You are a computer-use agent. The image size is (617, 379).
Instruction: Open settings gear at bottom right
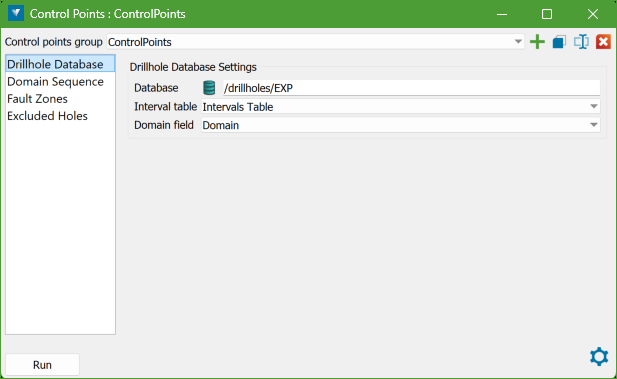coord(599,356)
